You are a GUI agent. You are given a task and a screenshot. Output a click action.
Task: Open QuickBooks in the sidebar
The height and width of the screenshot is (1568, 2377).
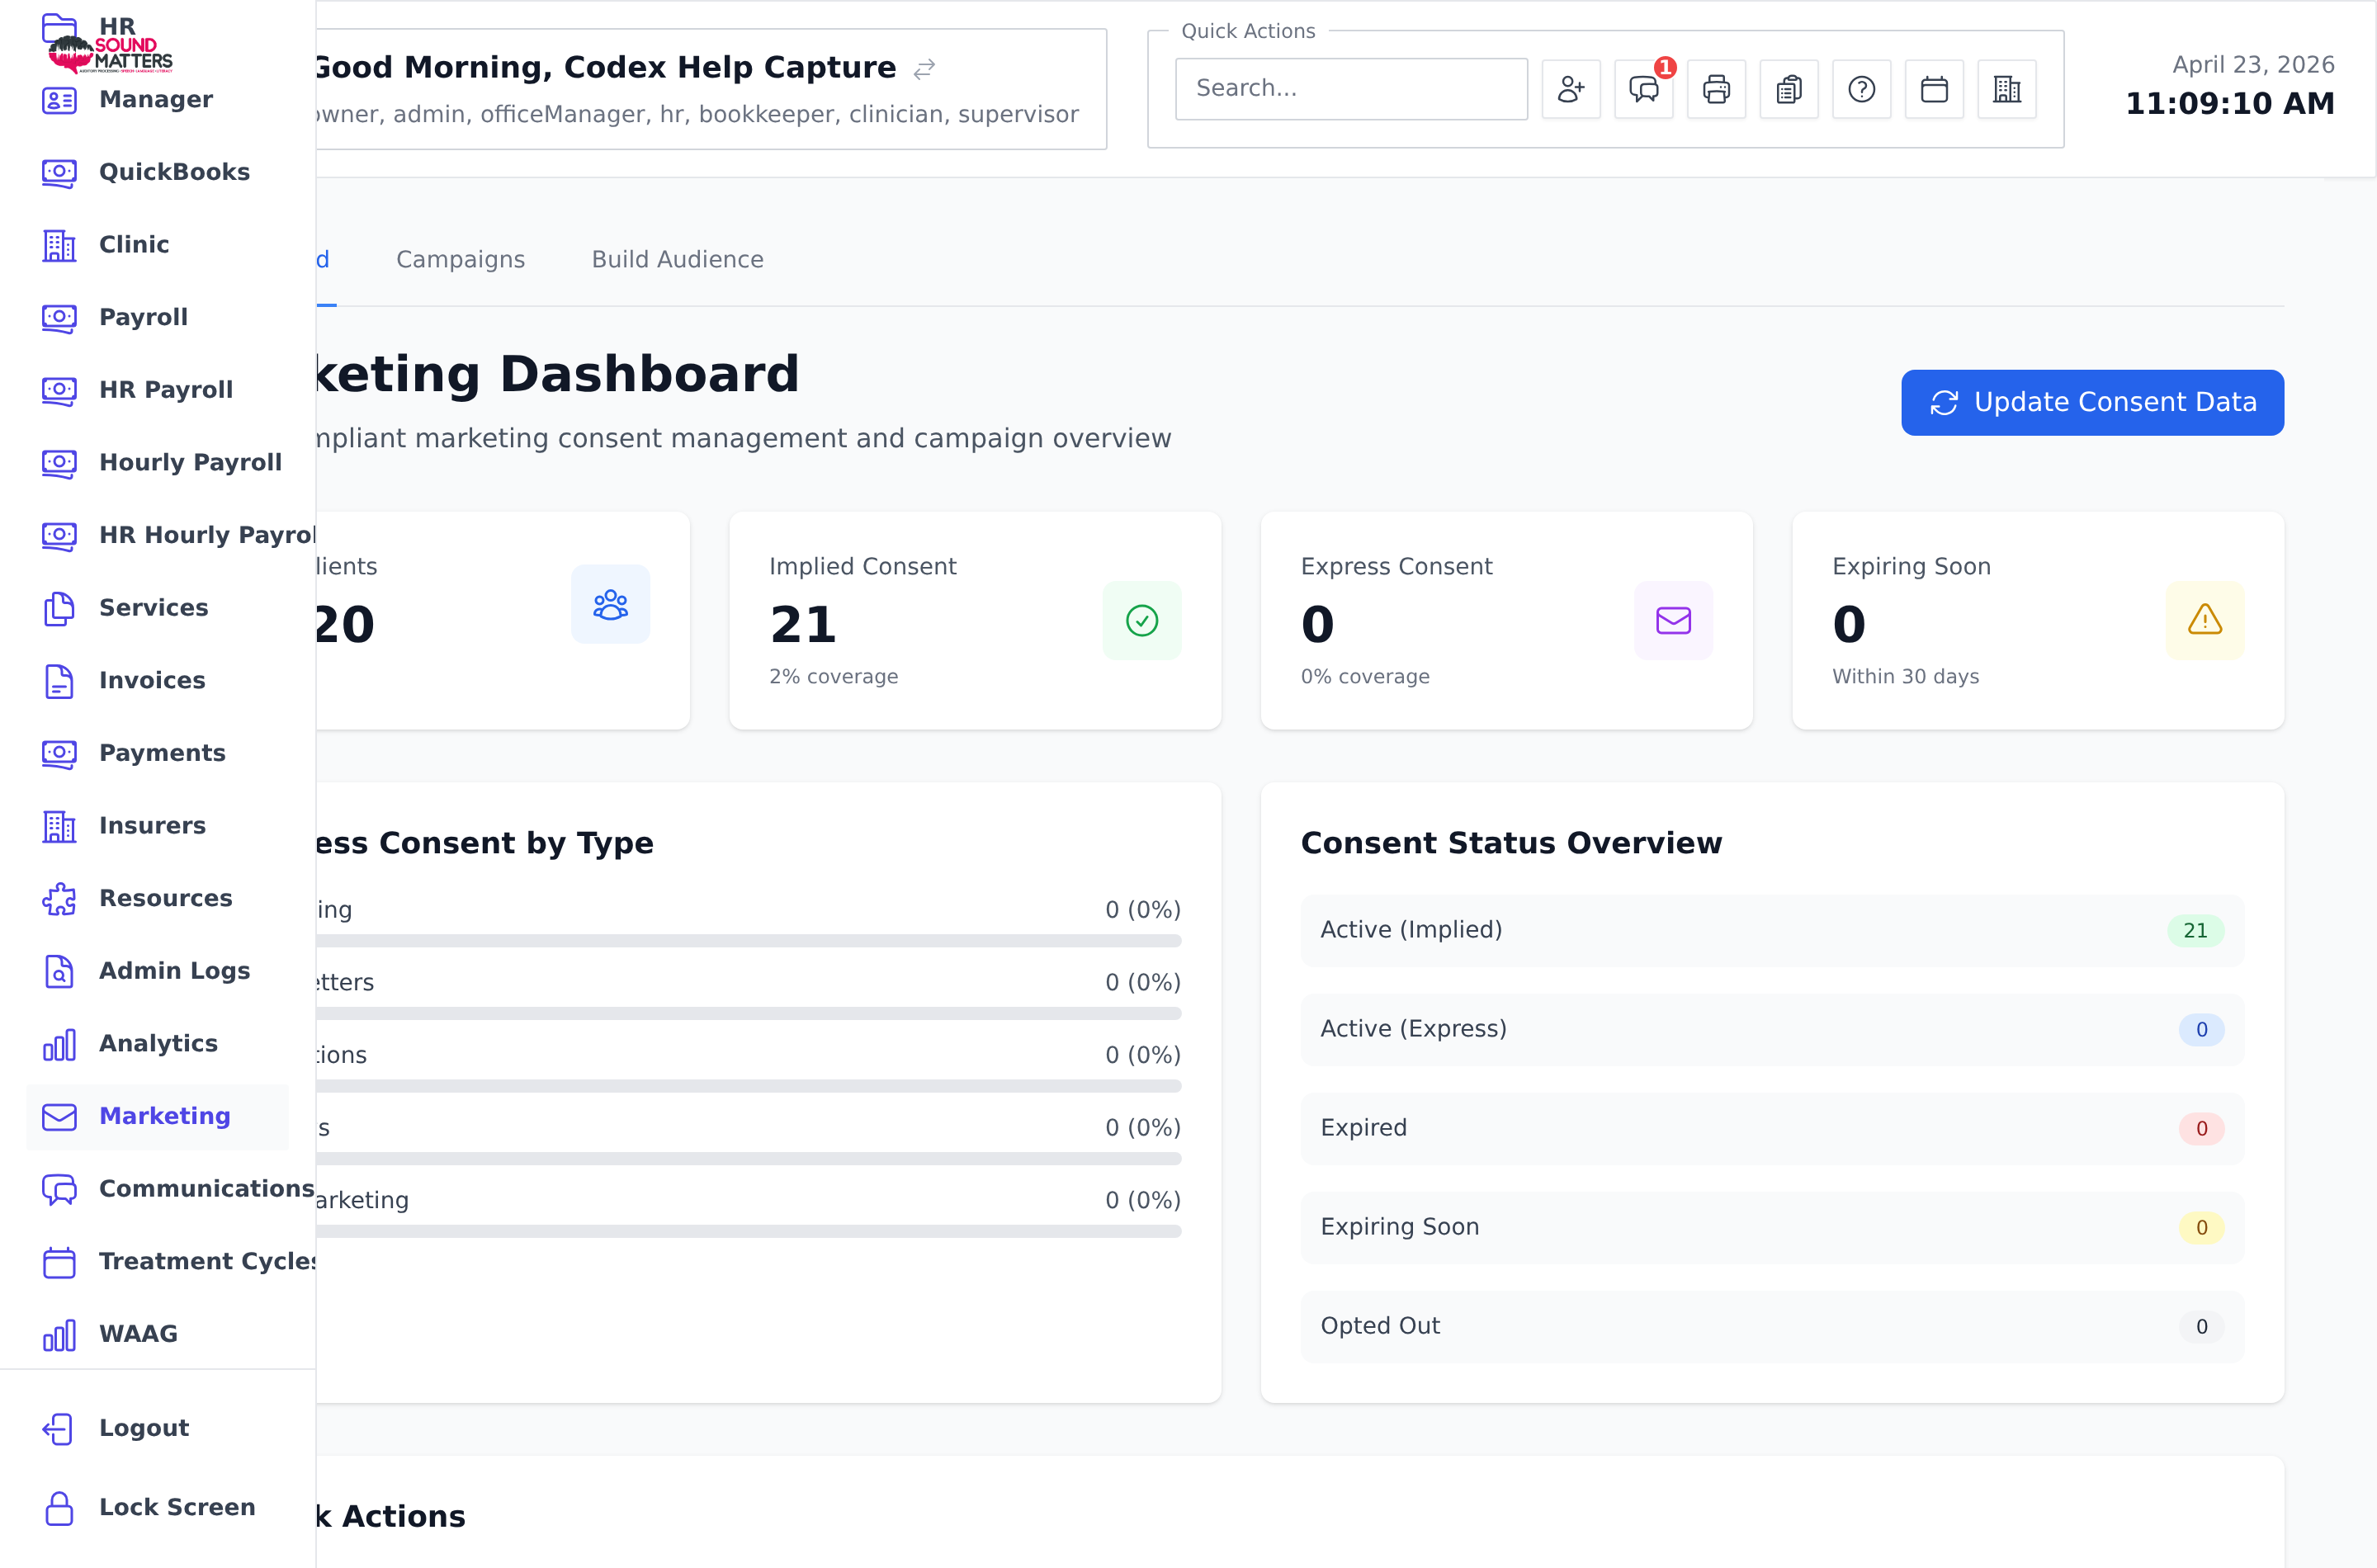158,172
